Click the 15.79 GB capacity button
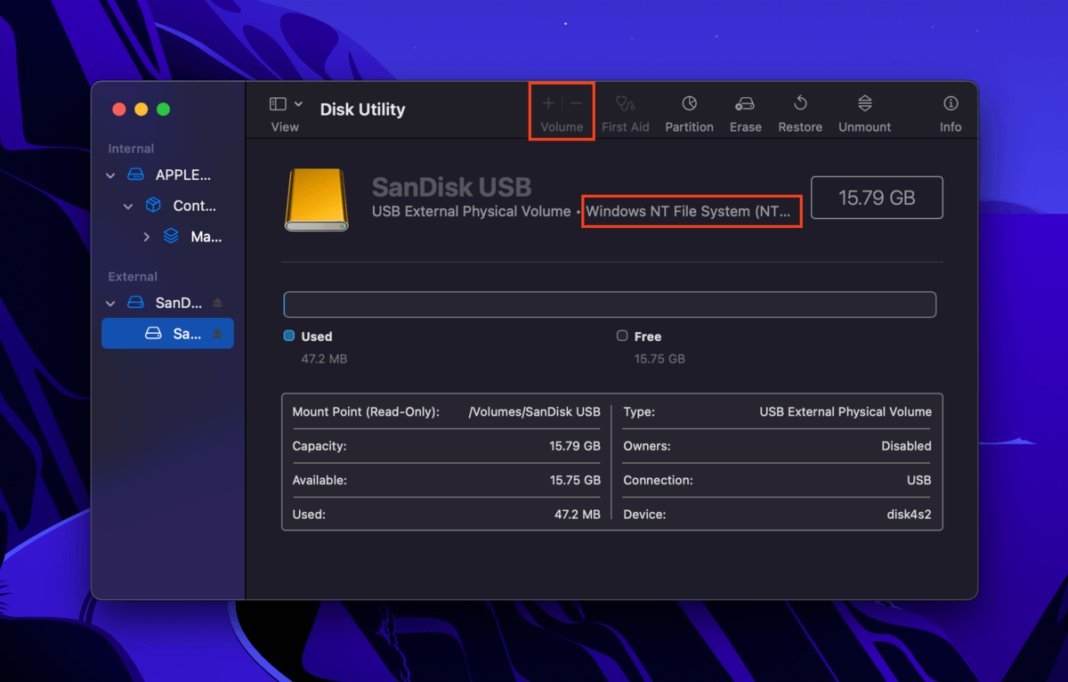1068x682 pixels. pyautogui.click(x=877, y=197)
